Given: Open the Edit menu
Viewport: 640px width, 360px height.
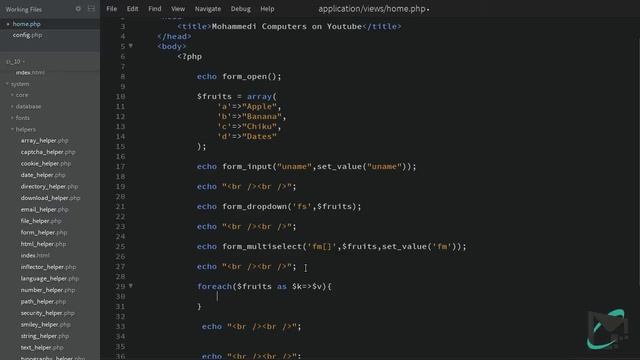Looking at the screenshot, I should (132, 9).
